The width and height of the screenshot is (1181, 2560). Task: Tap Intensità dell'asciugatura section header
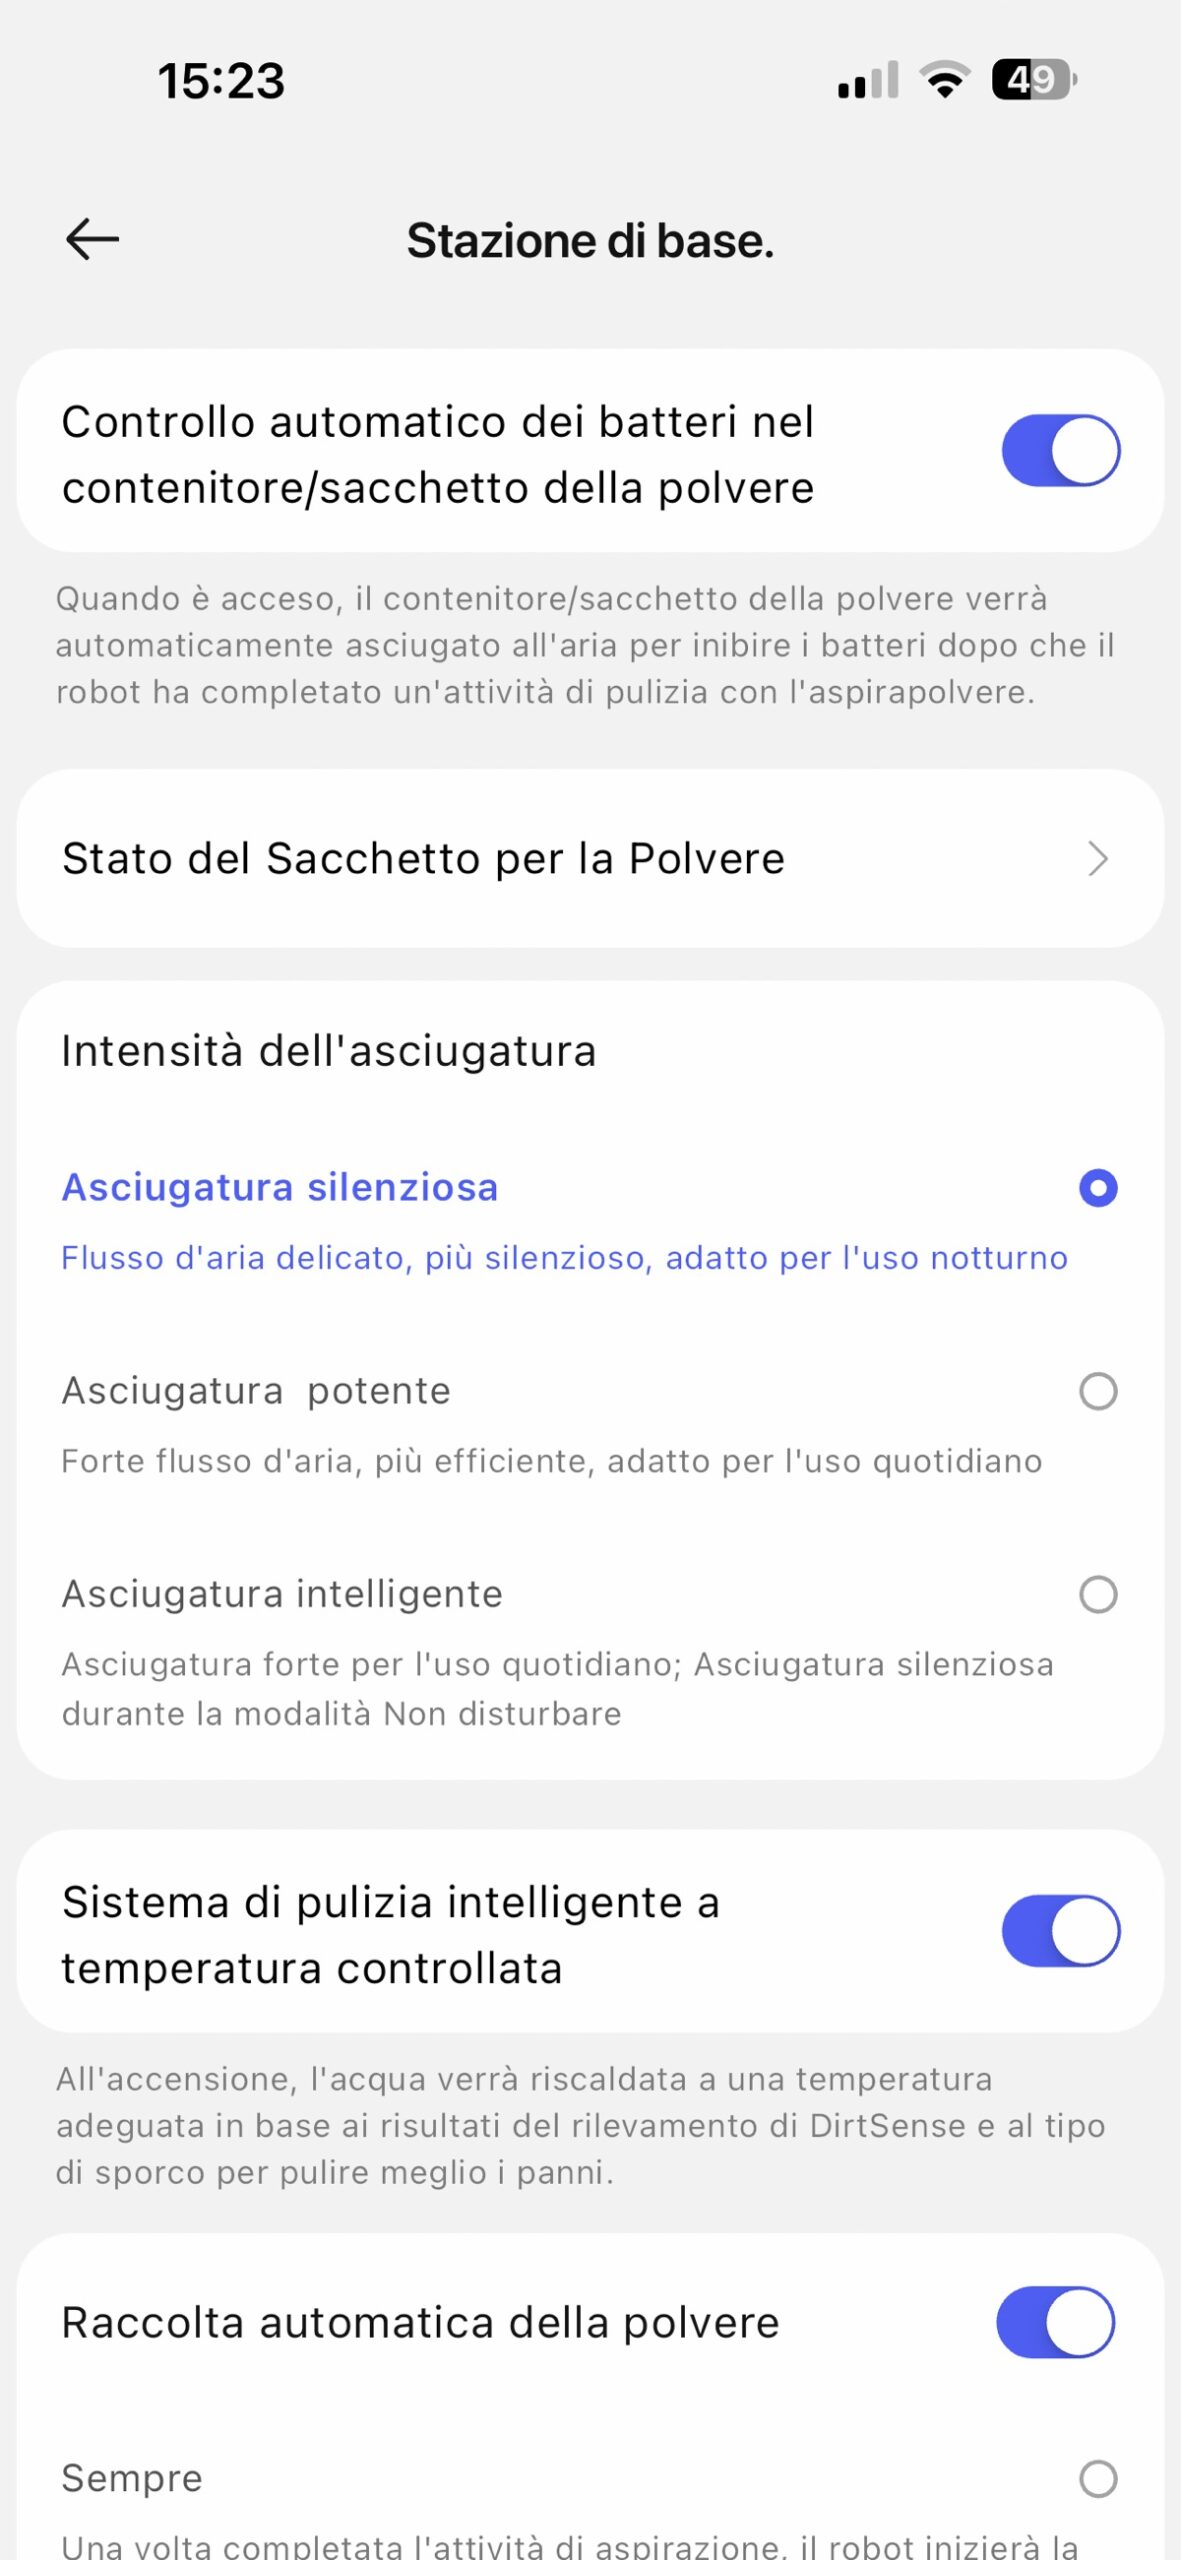point(329,1051)
